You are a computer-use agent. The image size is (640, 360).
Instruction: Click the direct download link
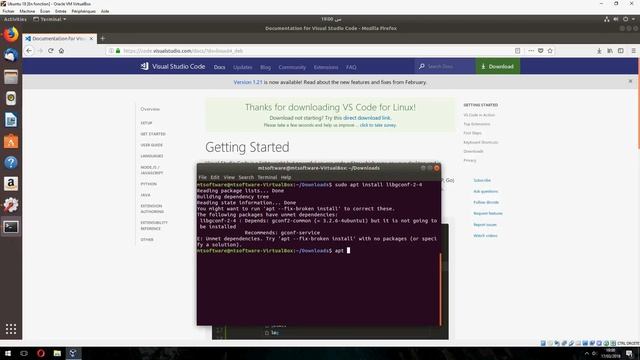tap(367, 118)
